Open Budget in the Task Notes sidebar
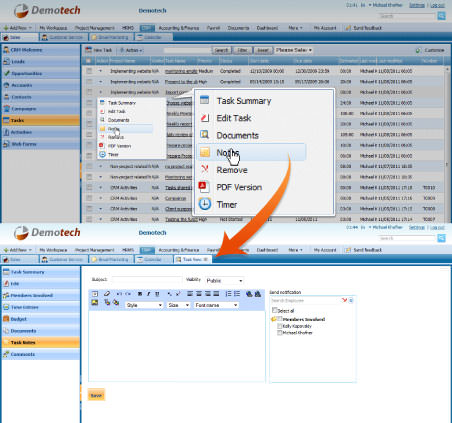The image size is (452, 423). (x=41, y=319)
